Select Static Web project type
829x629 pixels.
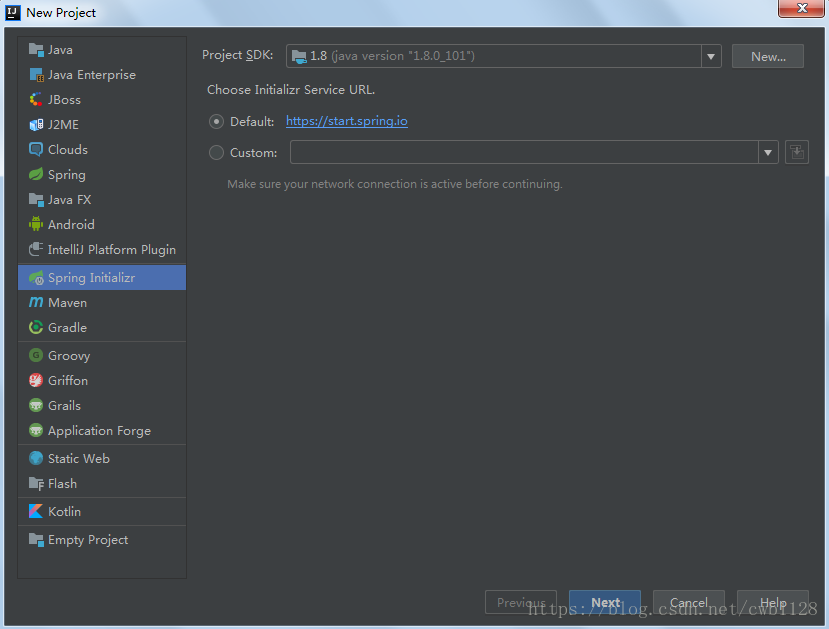102,458
